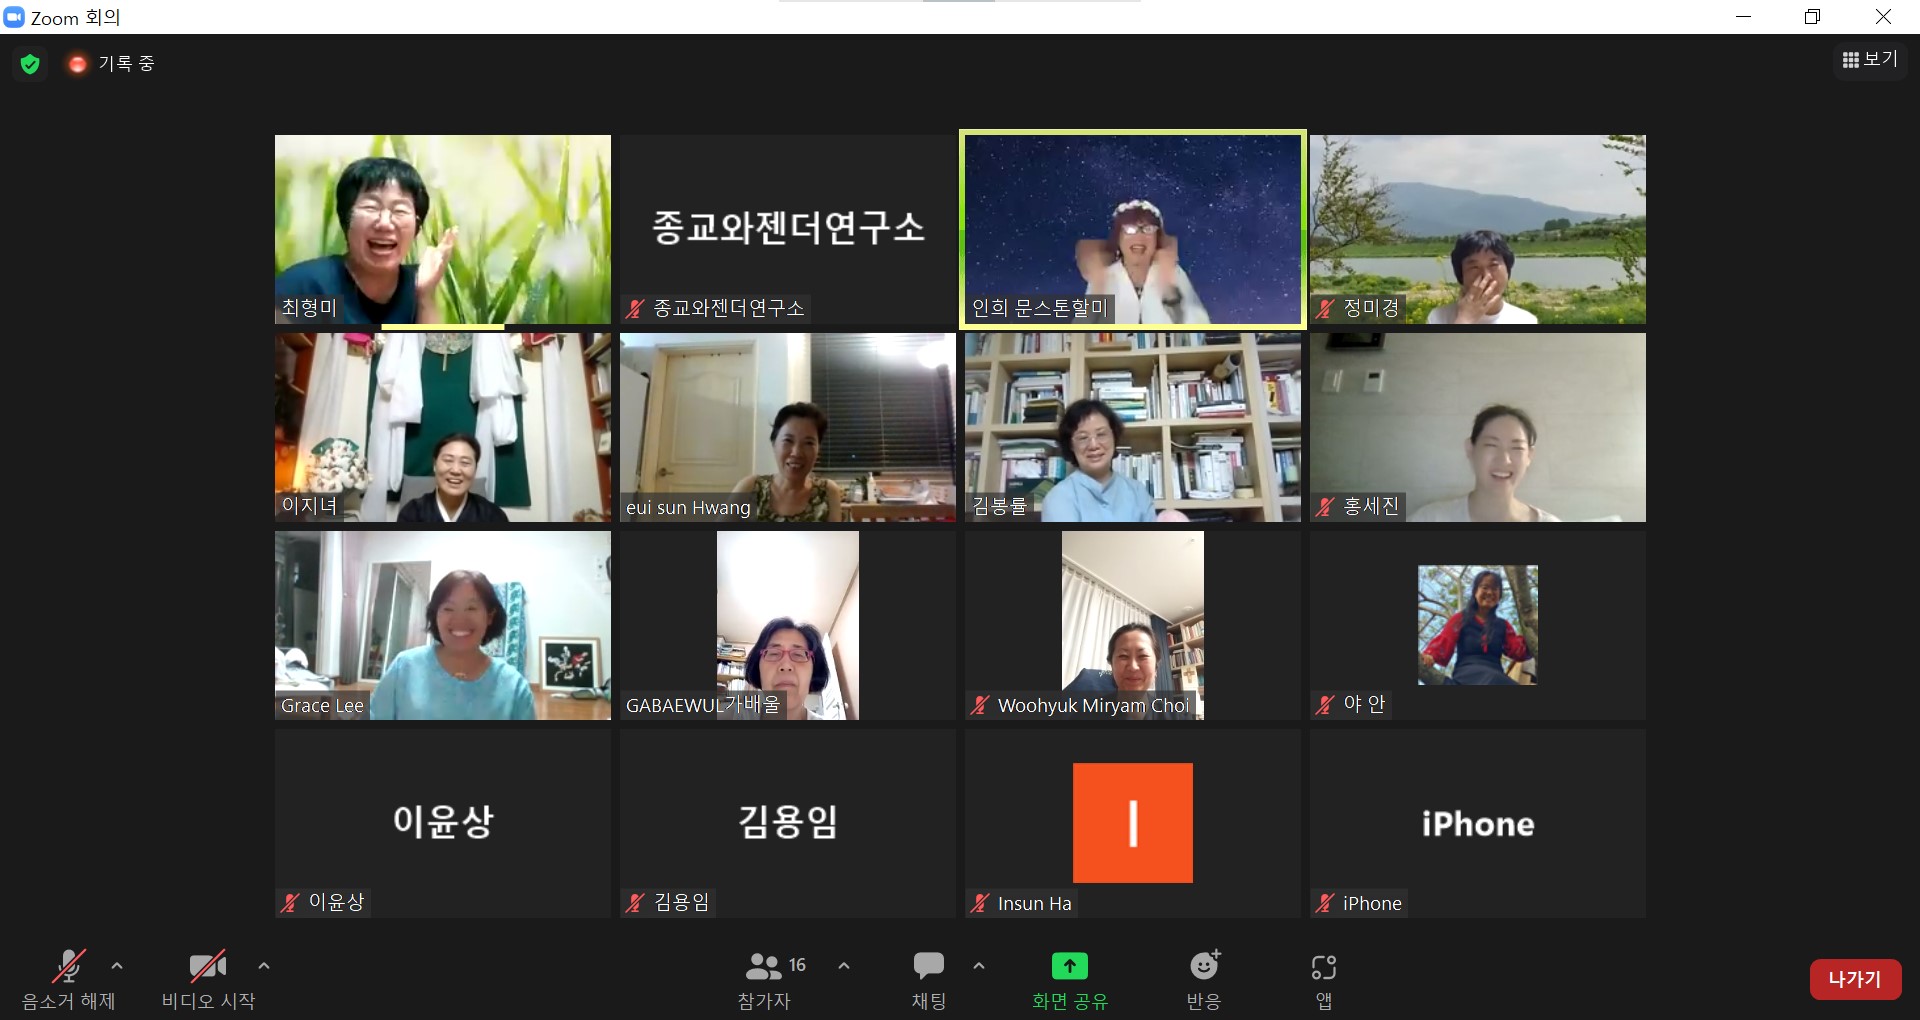Click name label 최형미
The image size is (1920, 1020).
(309, 308)
